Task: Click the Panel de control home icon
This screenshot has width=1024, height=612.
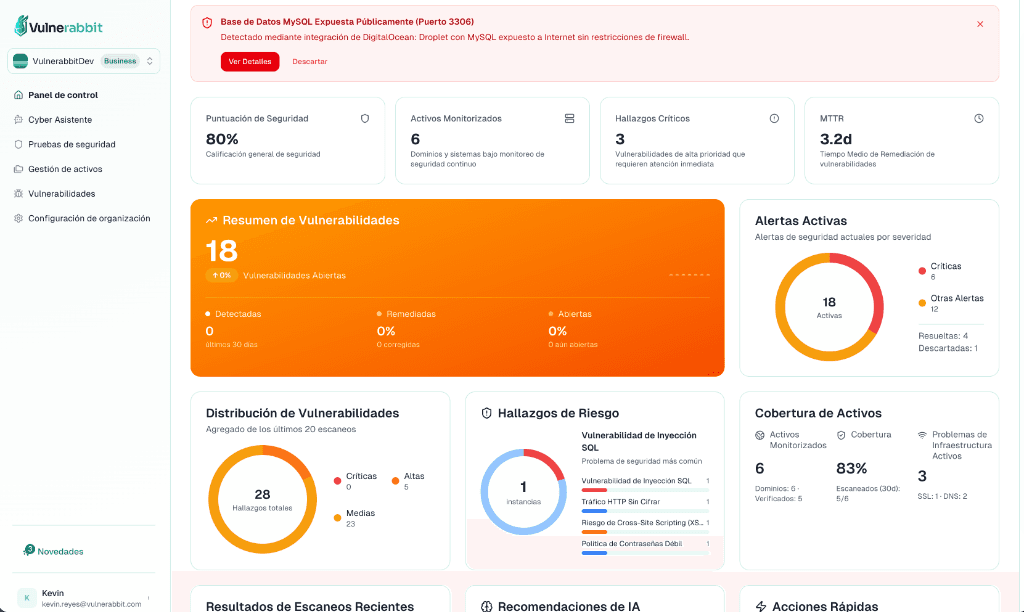Action: (x=18, y=95)
